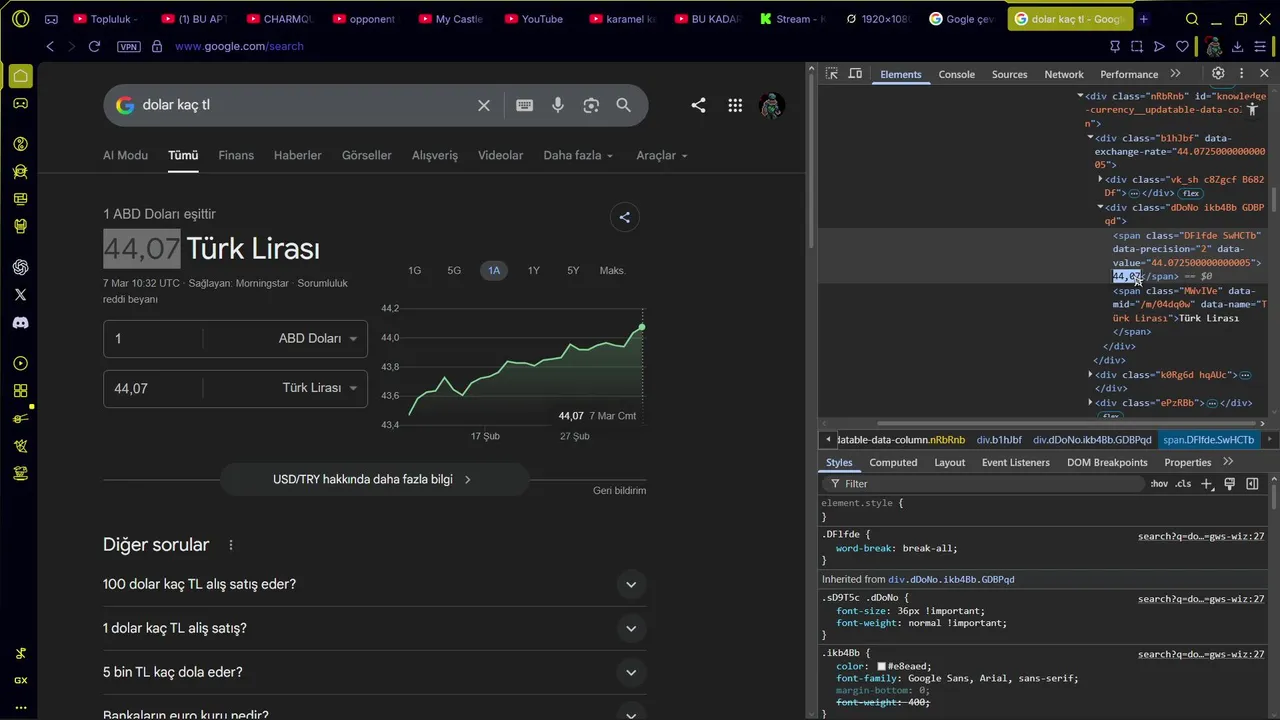The height and width of the screenshot is (720, 1280).
Task: Switch to the Haberler search tab
Action: (298, 155)
